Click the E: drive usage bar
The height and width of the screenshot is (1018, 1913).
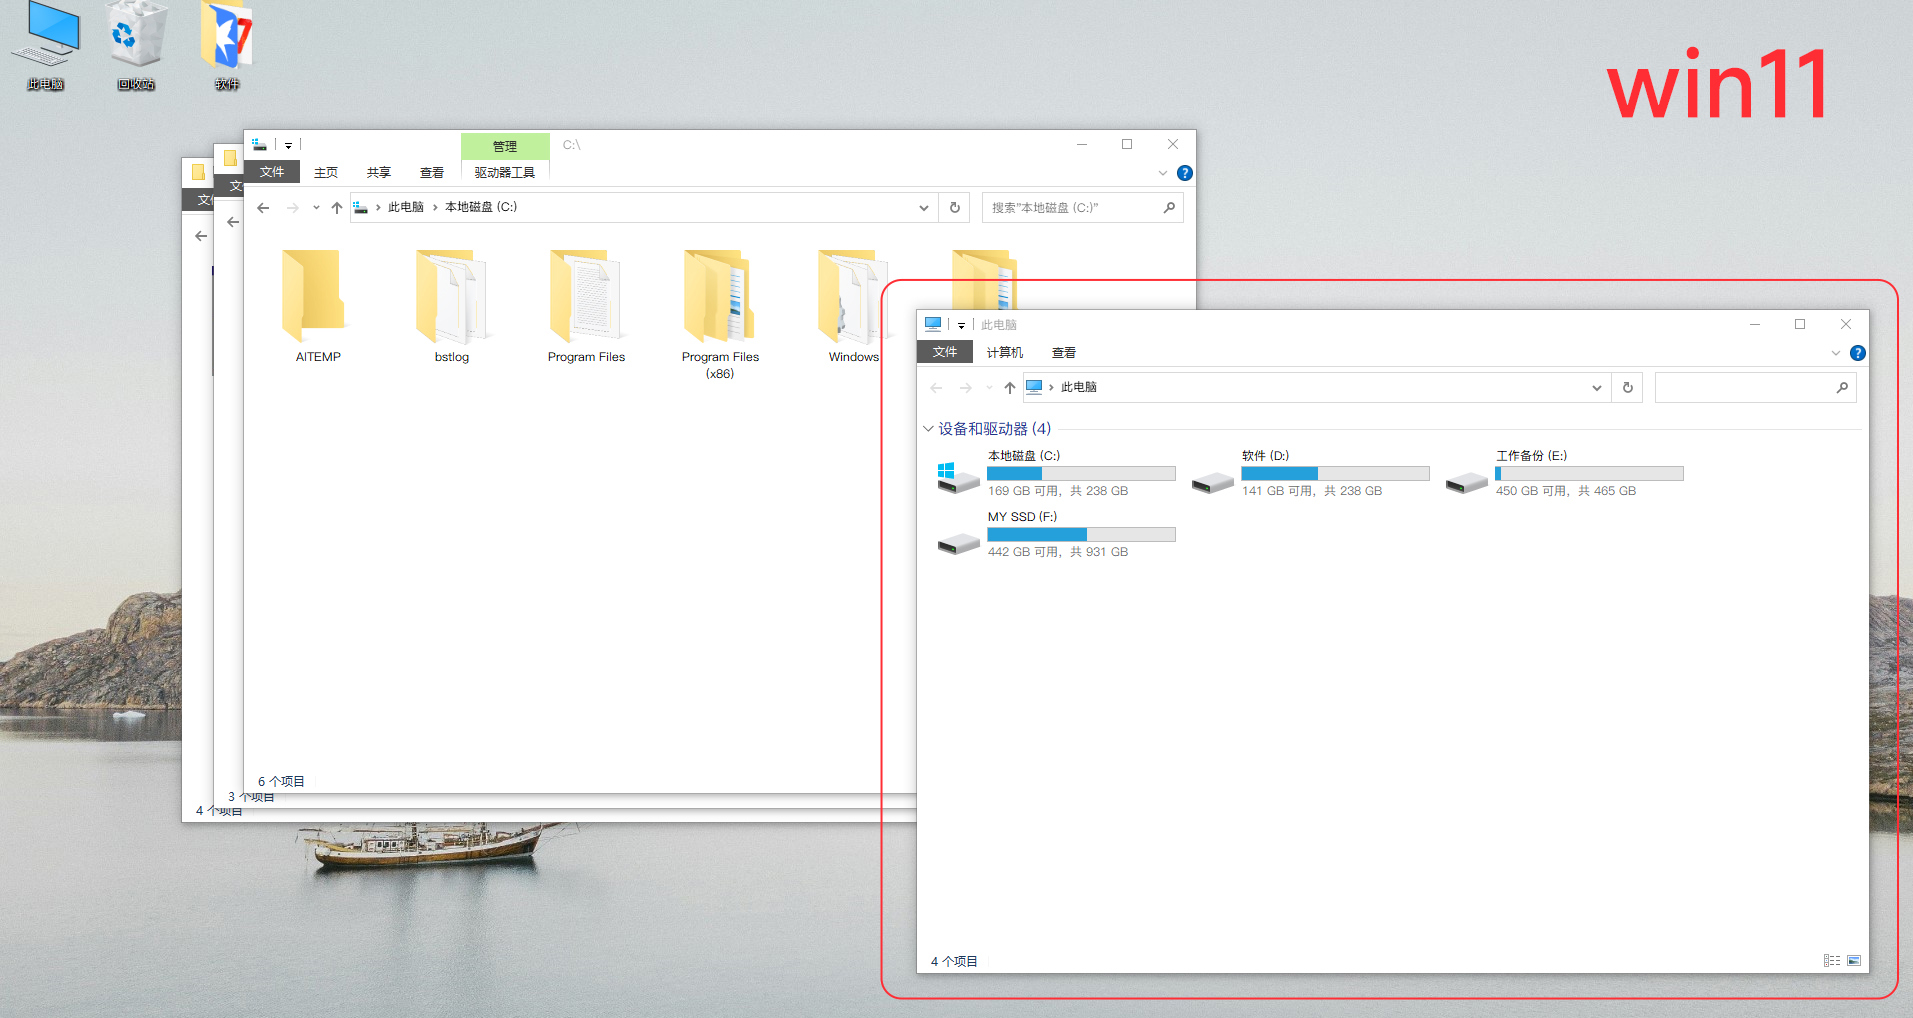coord(1589,473)
